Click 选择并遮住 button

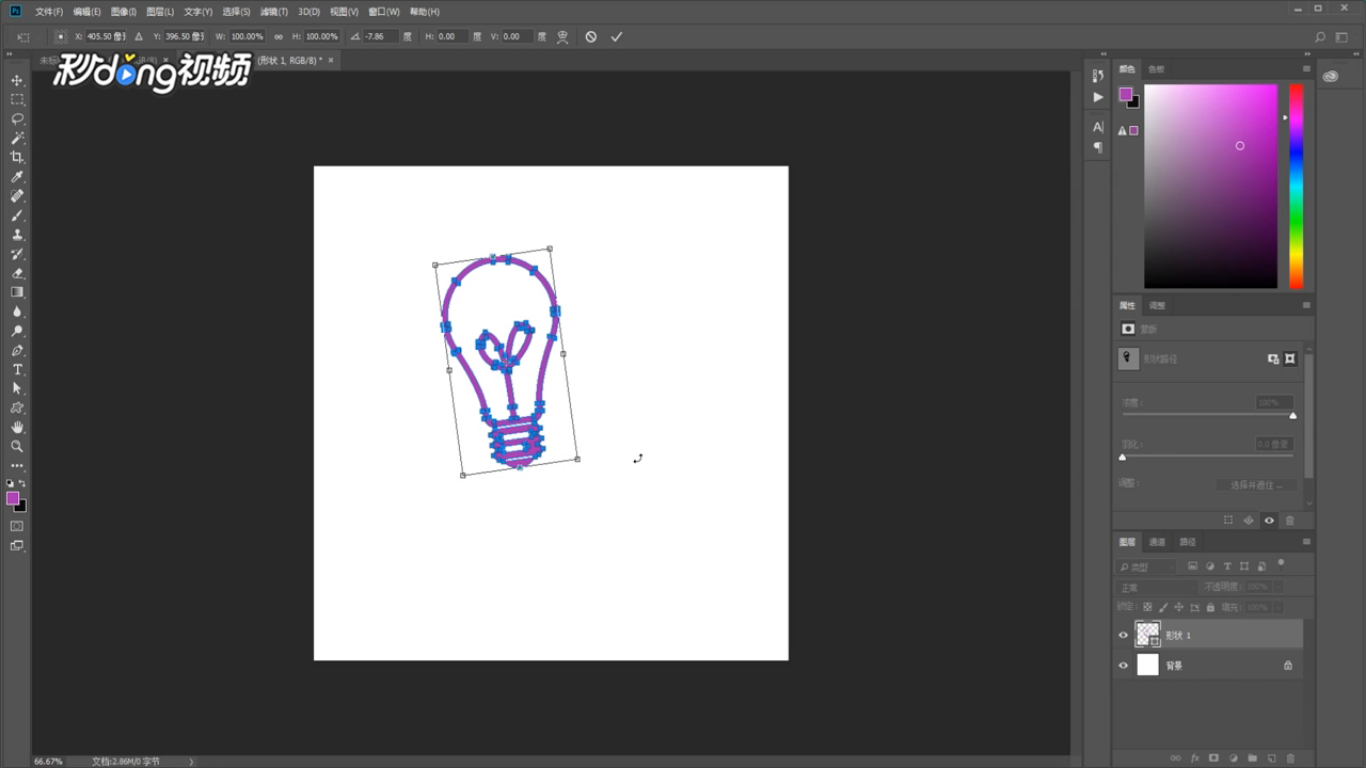[x=1257, y=485]
